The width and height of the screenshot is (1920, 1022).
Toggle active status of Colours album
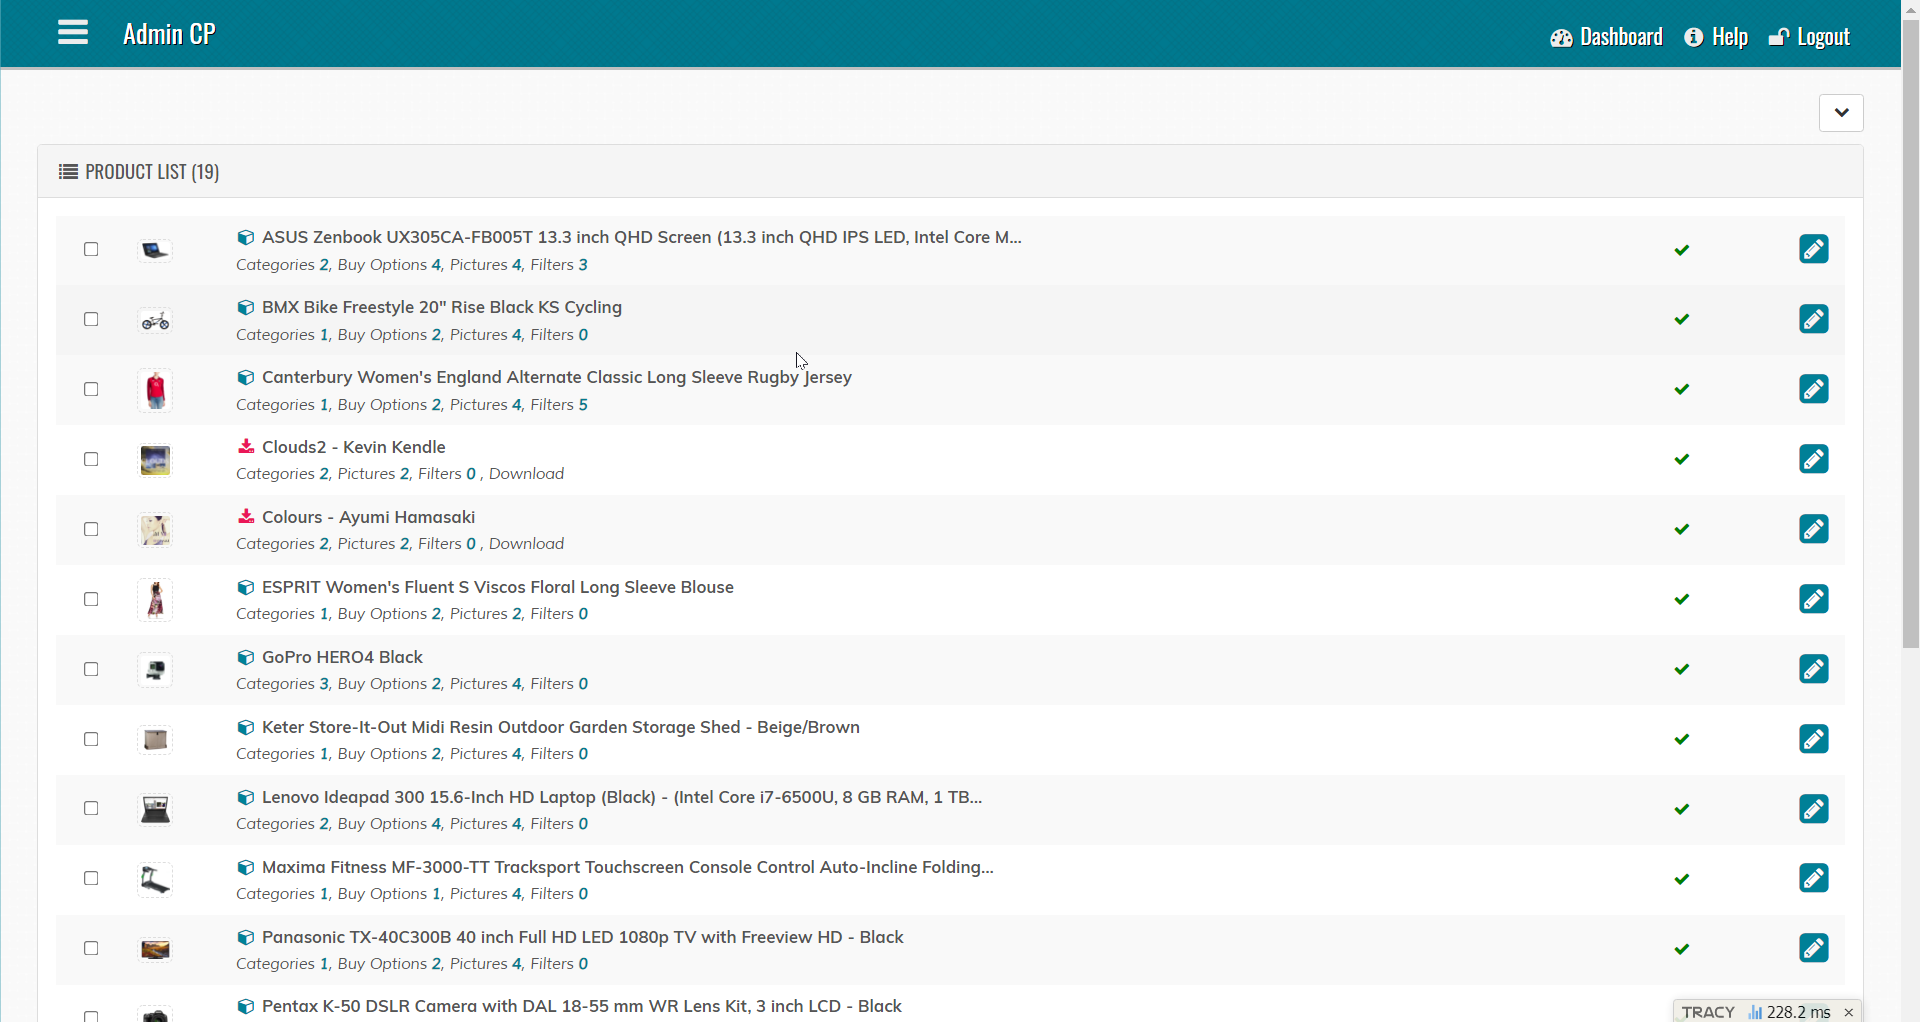(1682, 529)
